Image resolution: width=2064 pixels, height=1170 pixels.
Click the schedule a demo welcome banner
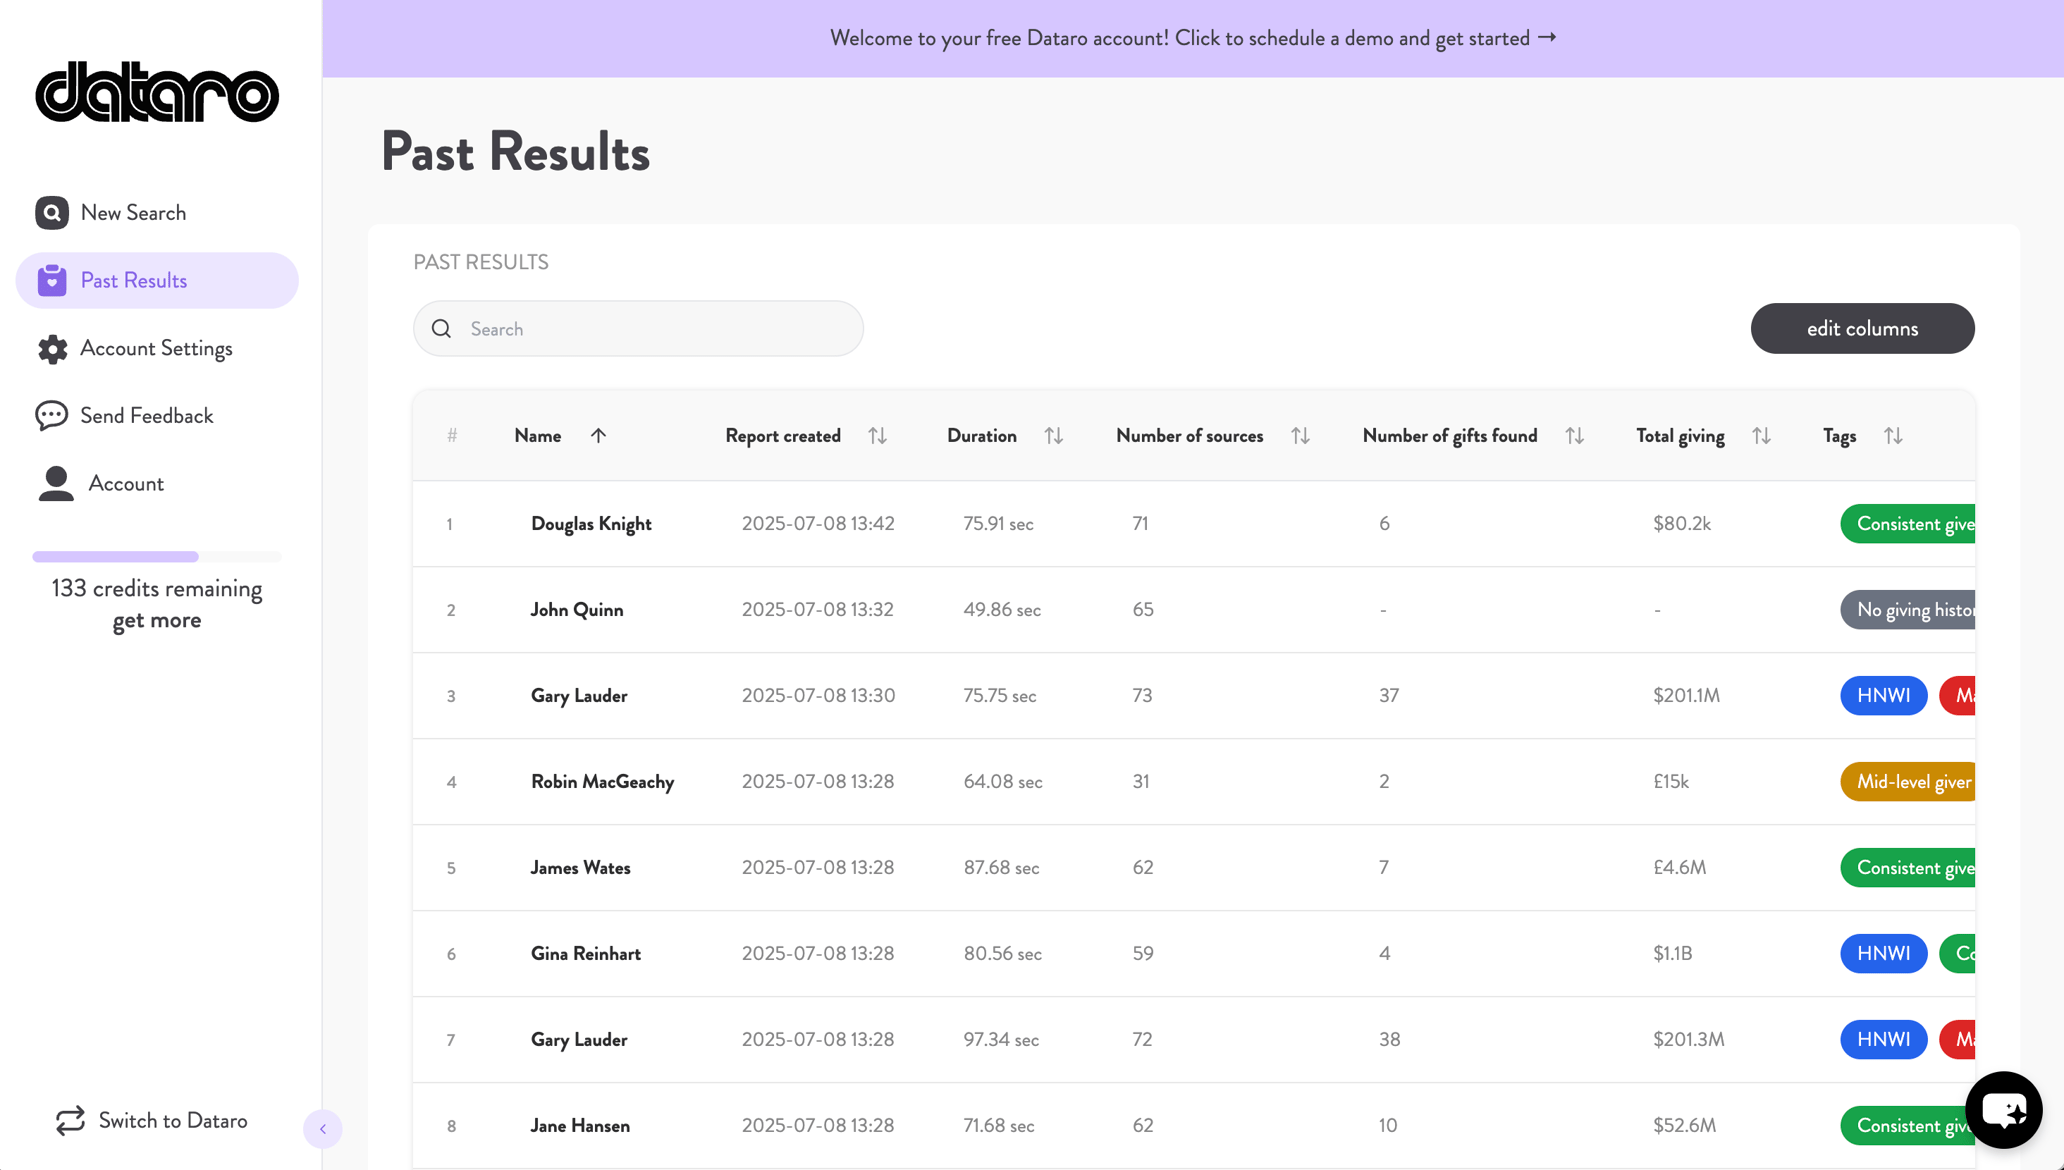click(x=1192, y=38)
